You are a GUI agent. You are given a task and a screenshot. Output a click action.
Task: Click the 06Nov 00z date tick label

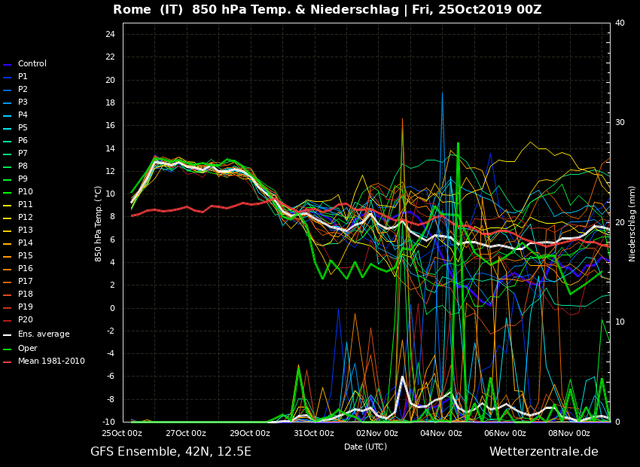click(505, 433)
